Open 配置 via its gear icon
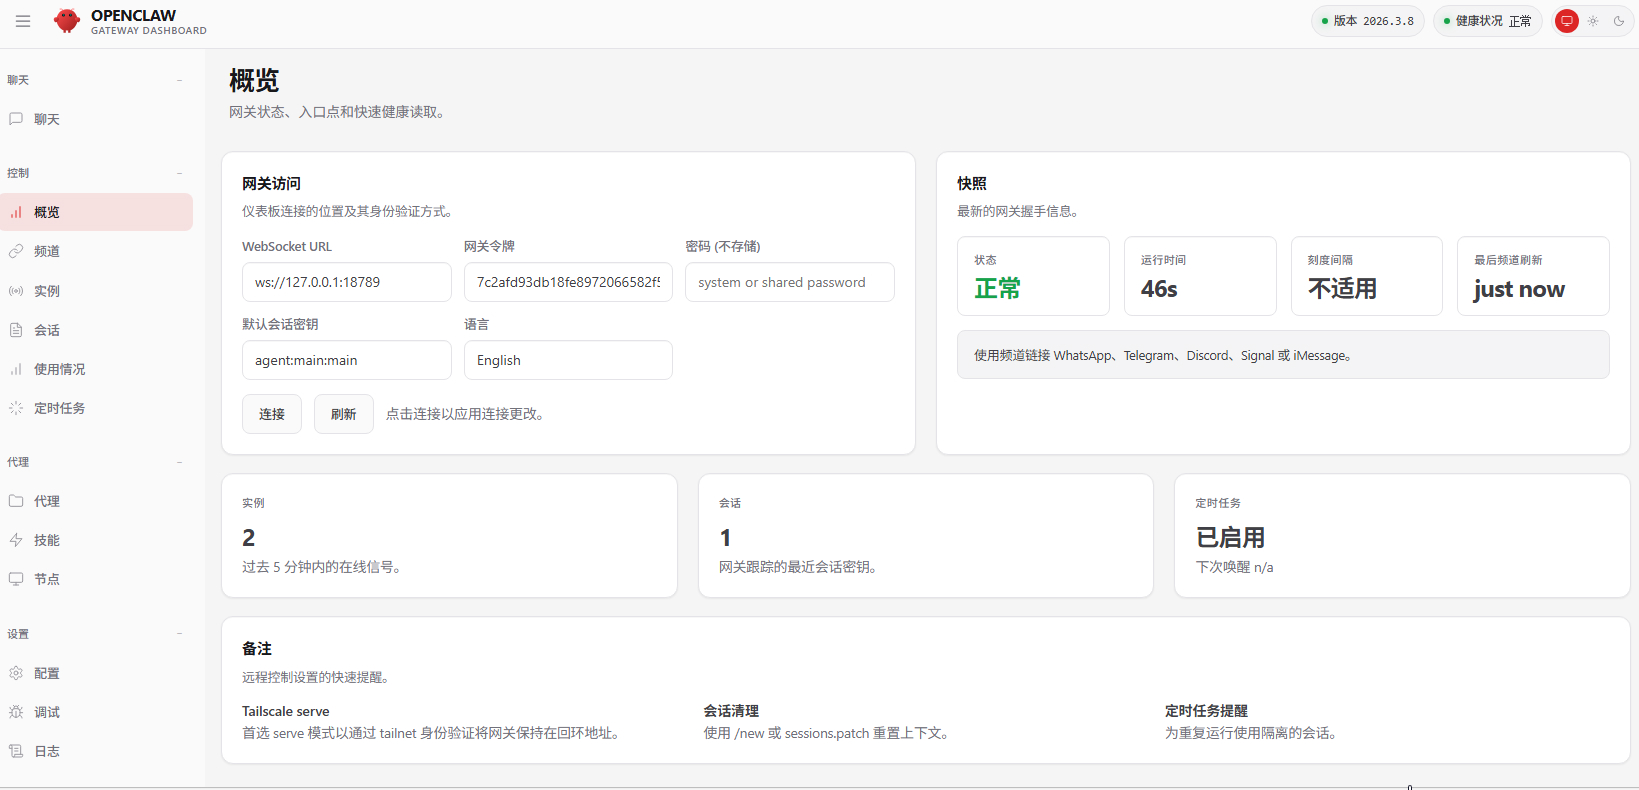This screenshot has width=1639, height=790. 16,673
